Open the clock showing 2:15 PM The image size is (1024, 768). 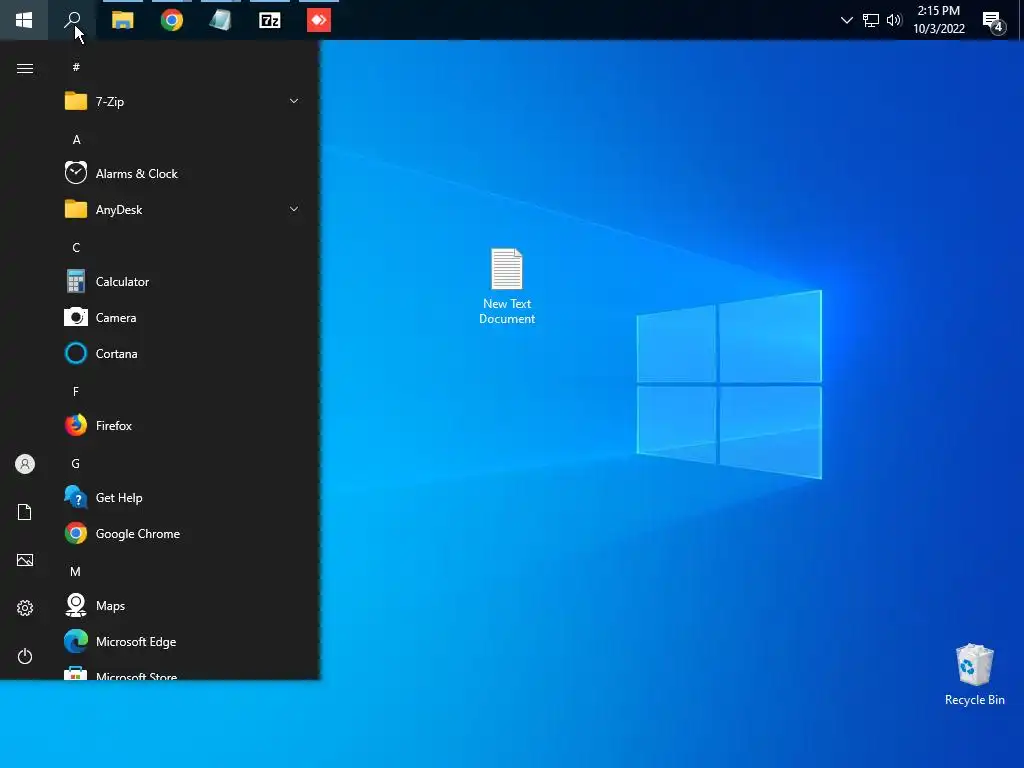(938, 20)
